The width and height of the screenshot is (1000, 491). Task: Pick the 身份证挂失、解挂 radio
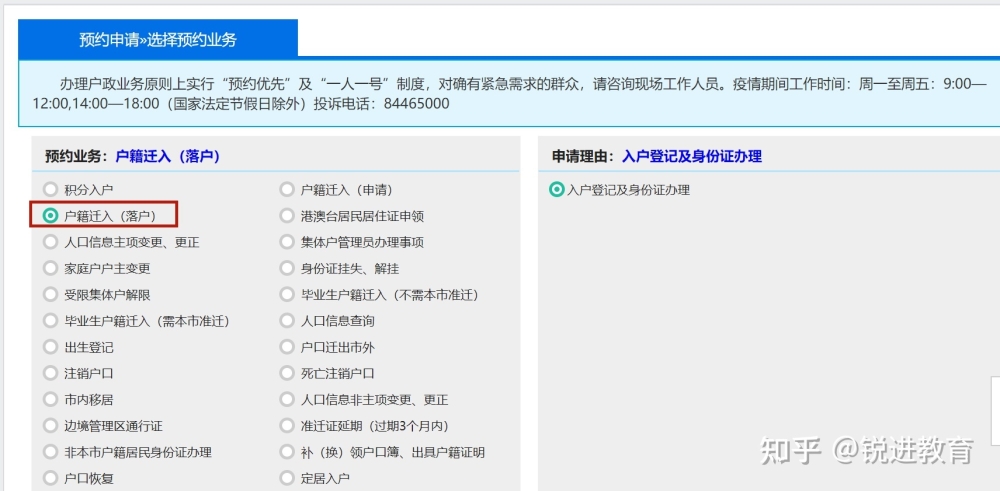click(287, 268)
